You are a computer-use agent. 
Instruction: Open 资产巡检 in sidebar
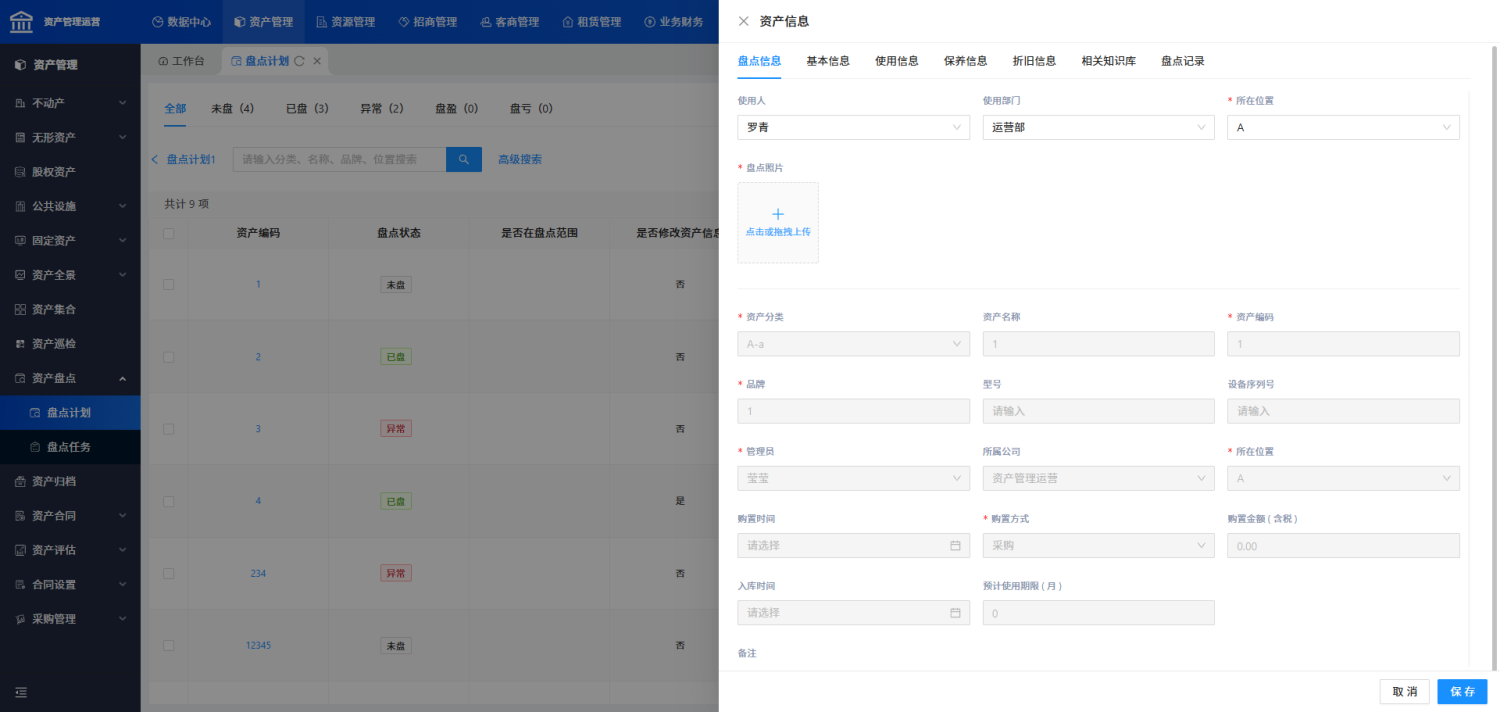[70, 344]
